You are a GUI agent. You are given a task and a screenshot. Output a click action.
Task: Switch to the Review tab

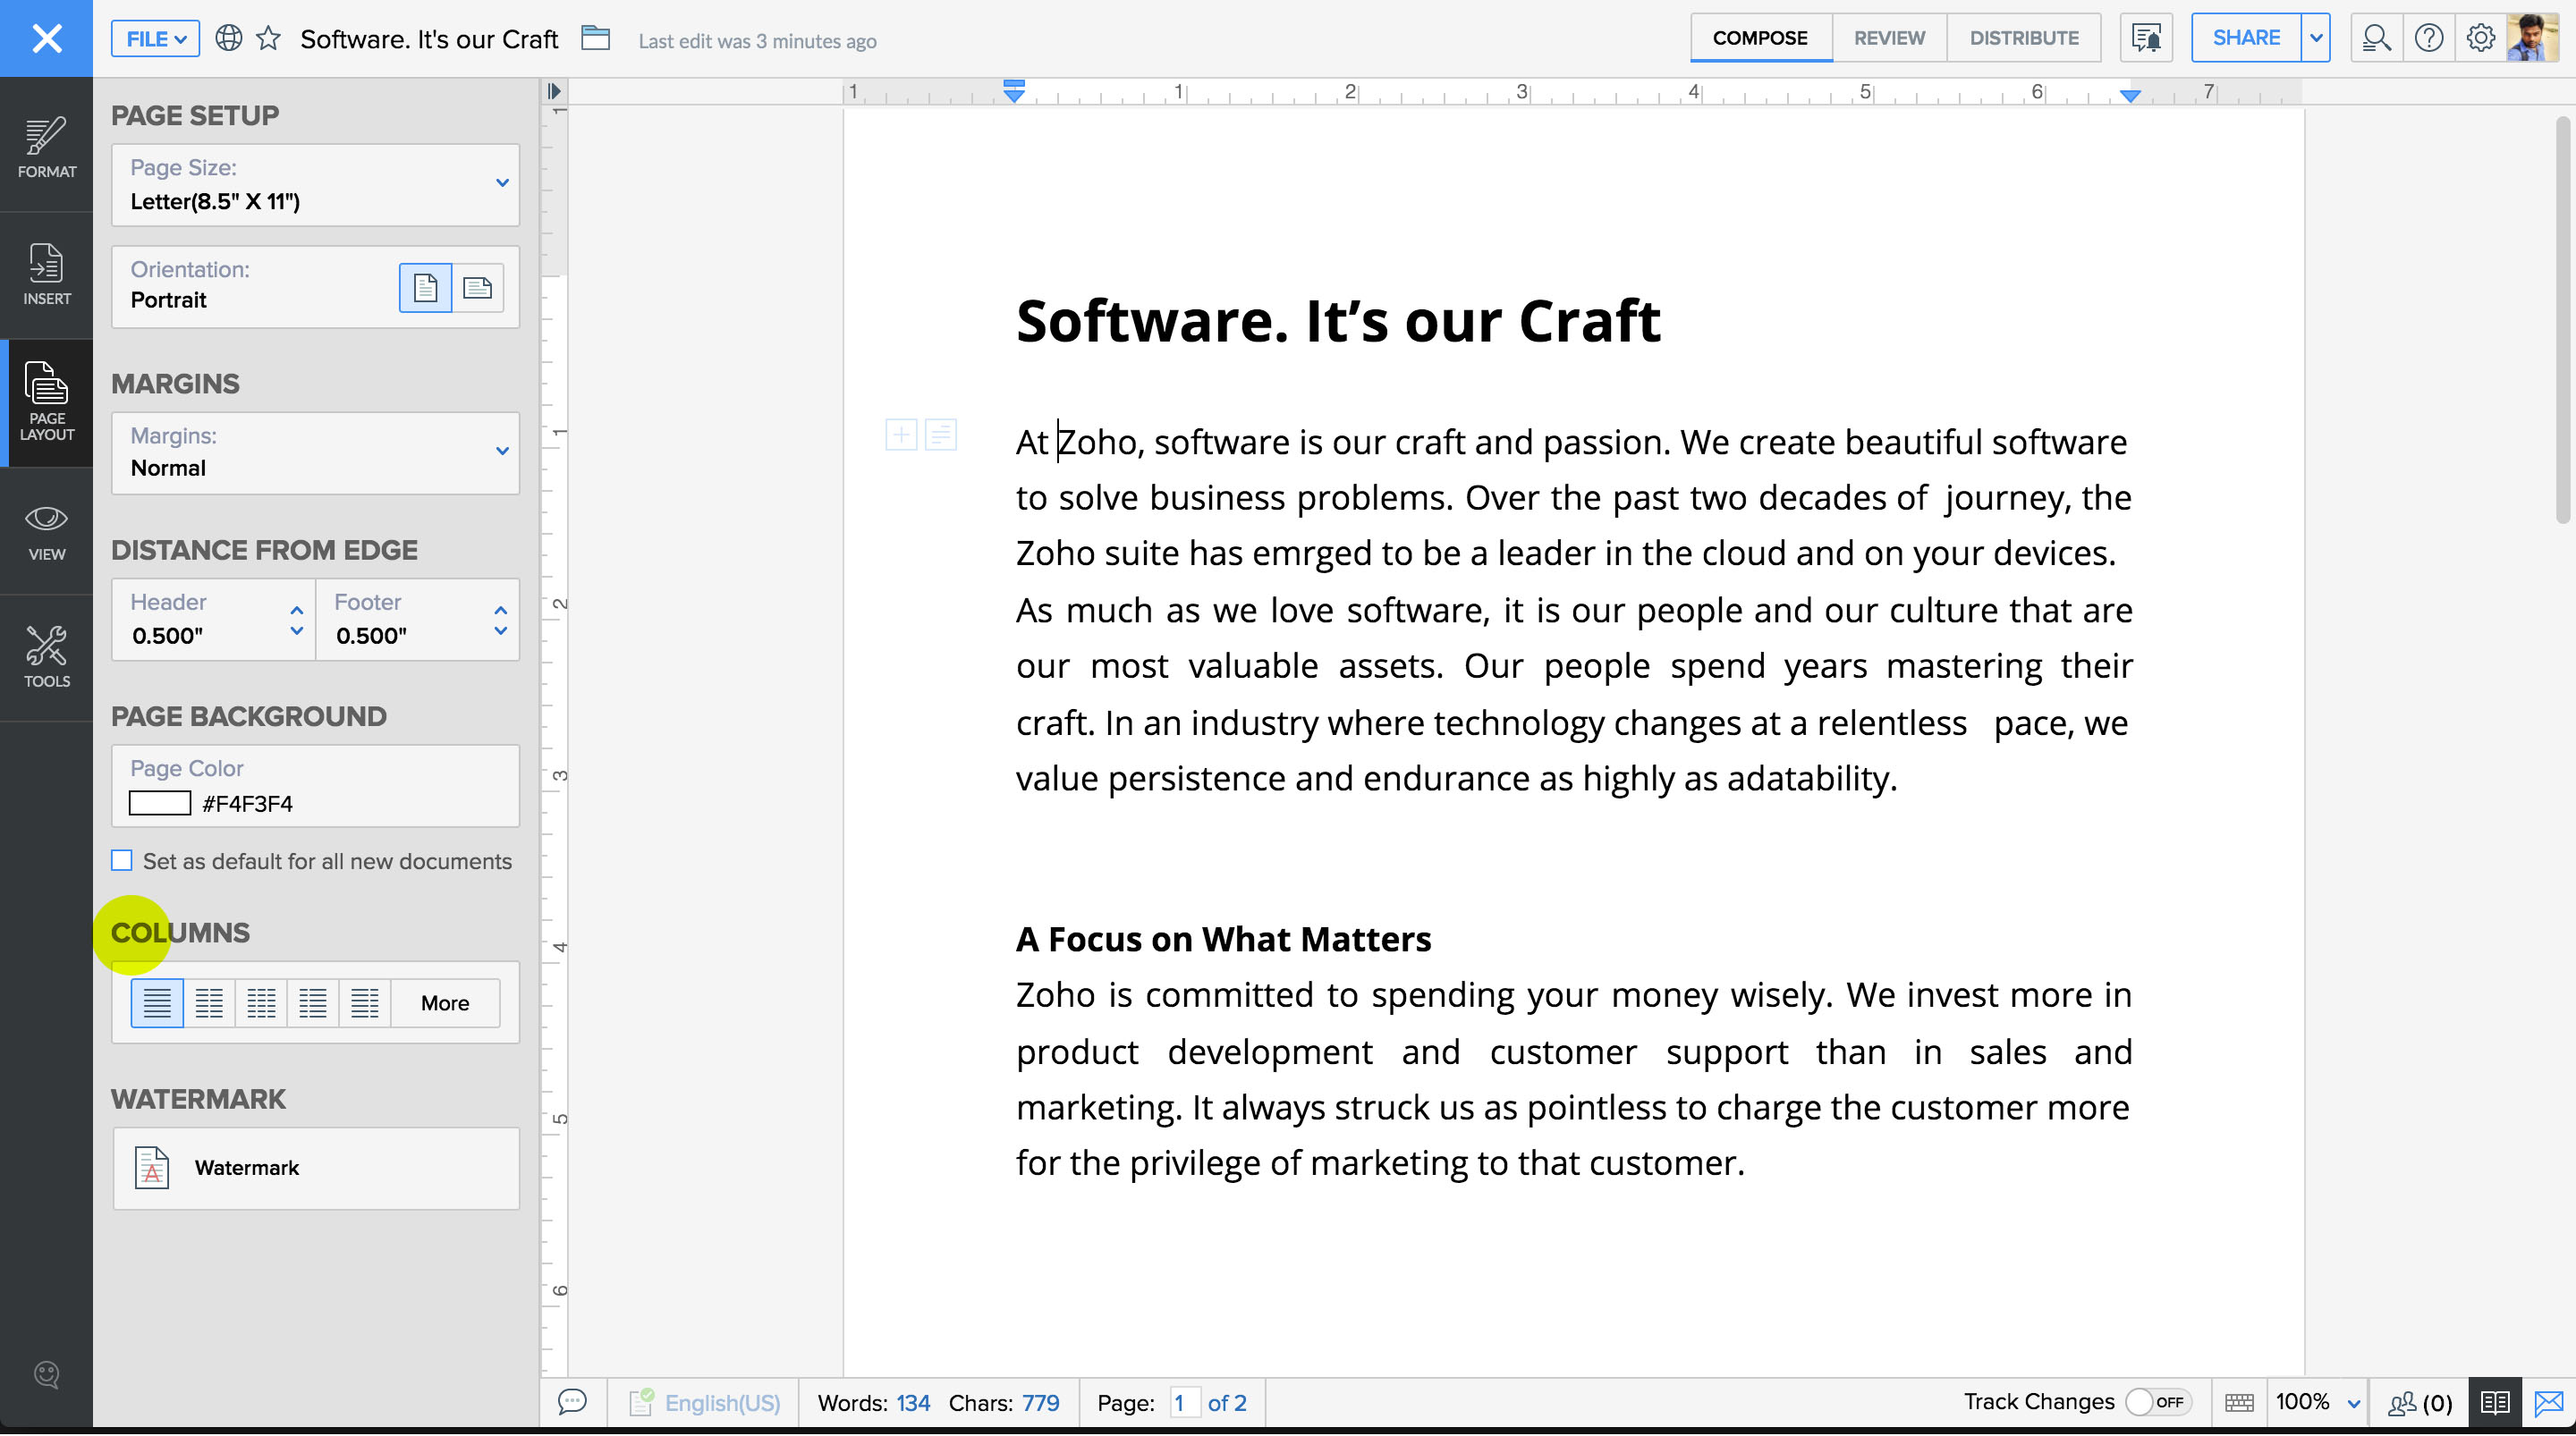[1888, 38]
